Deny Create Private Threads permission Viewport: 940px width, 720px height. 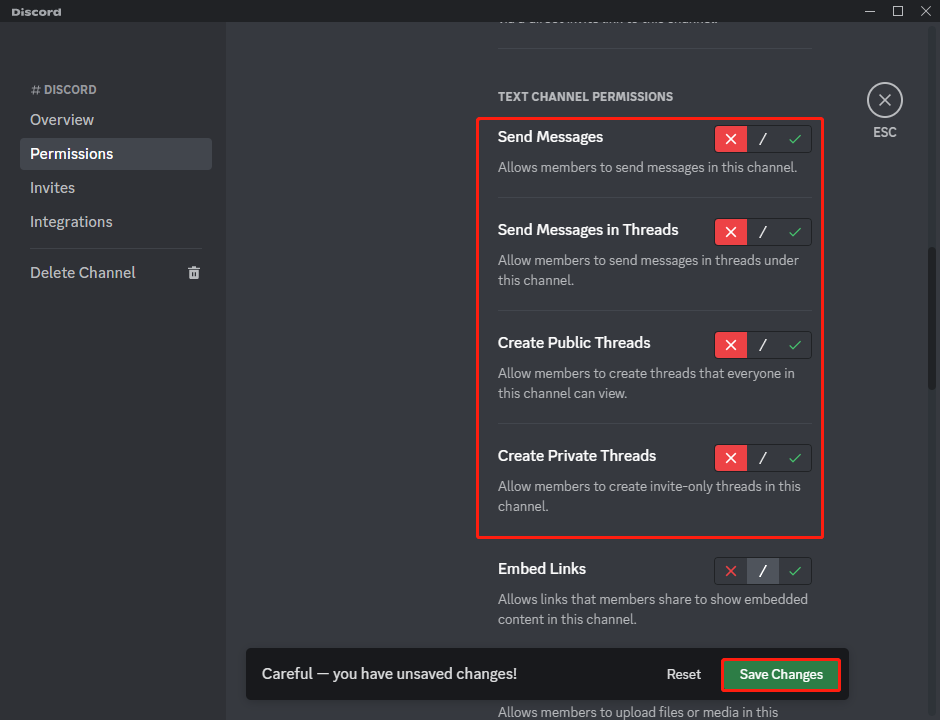coord(731,458)
